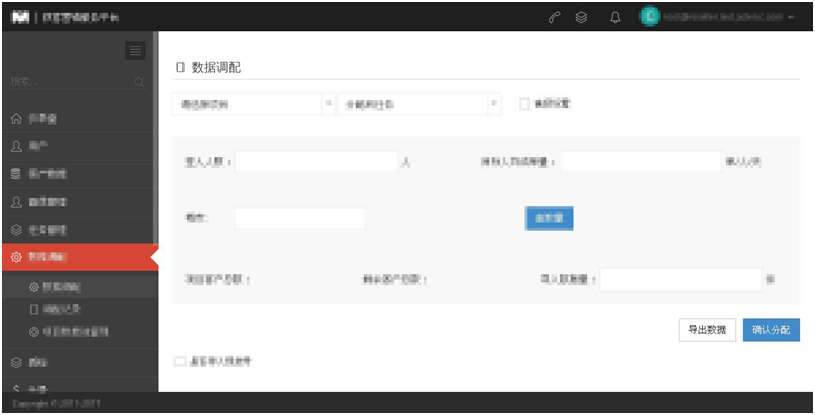Open the sidebar item with the database cylinder icon
This screenshot has width=815, height=415.
click(x=78, y=174)
